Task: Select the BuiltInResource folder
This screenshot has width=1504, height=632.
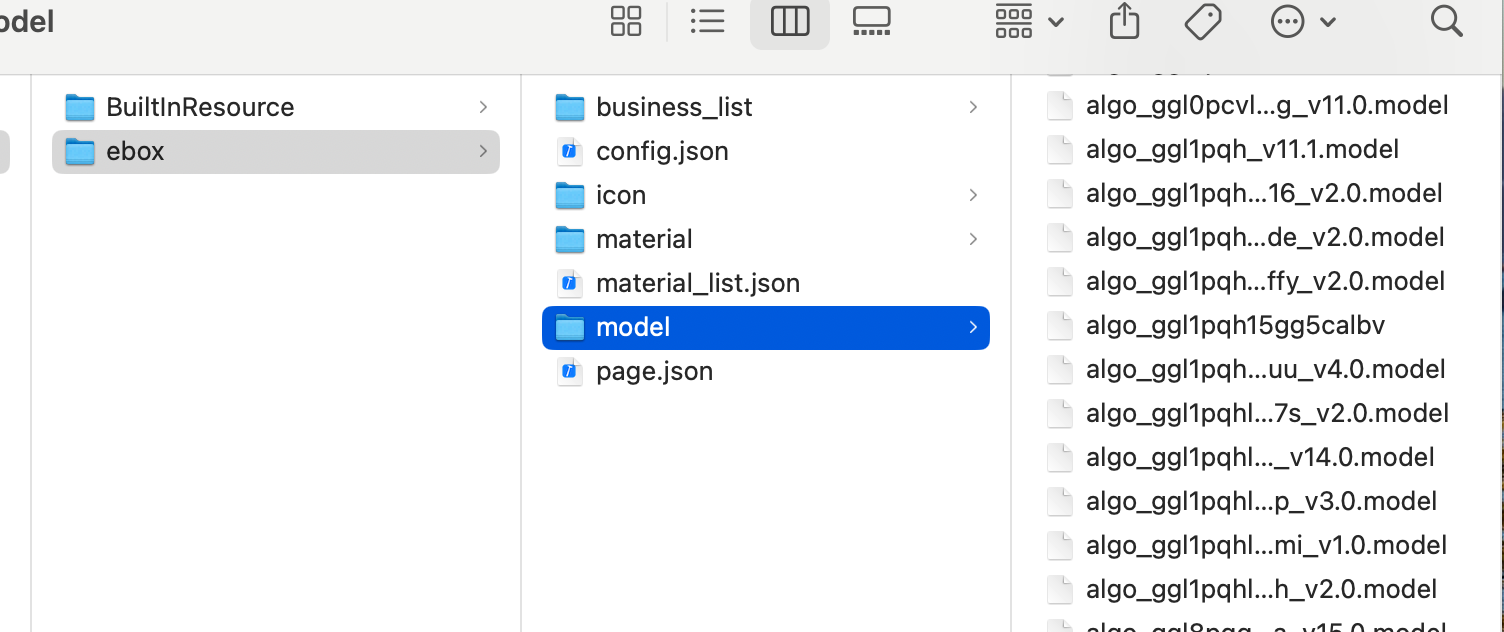Action: (200, 107)
